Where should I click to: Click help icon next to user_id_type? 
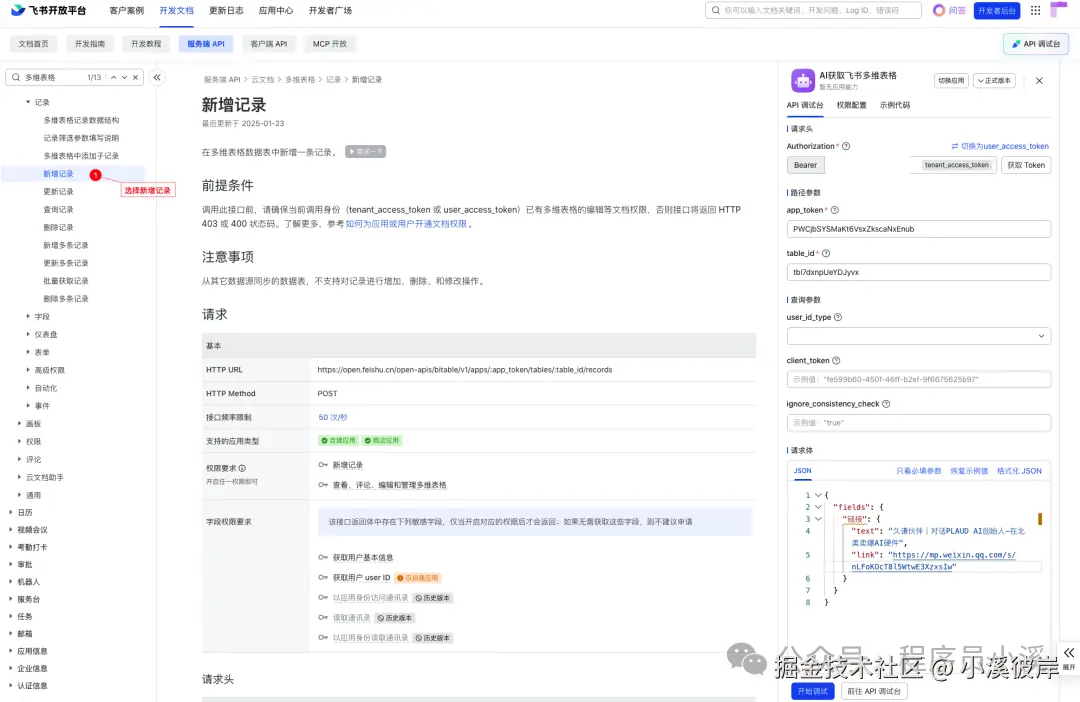coord(838,318)
